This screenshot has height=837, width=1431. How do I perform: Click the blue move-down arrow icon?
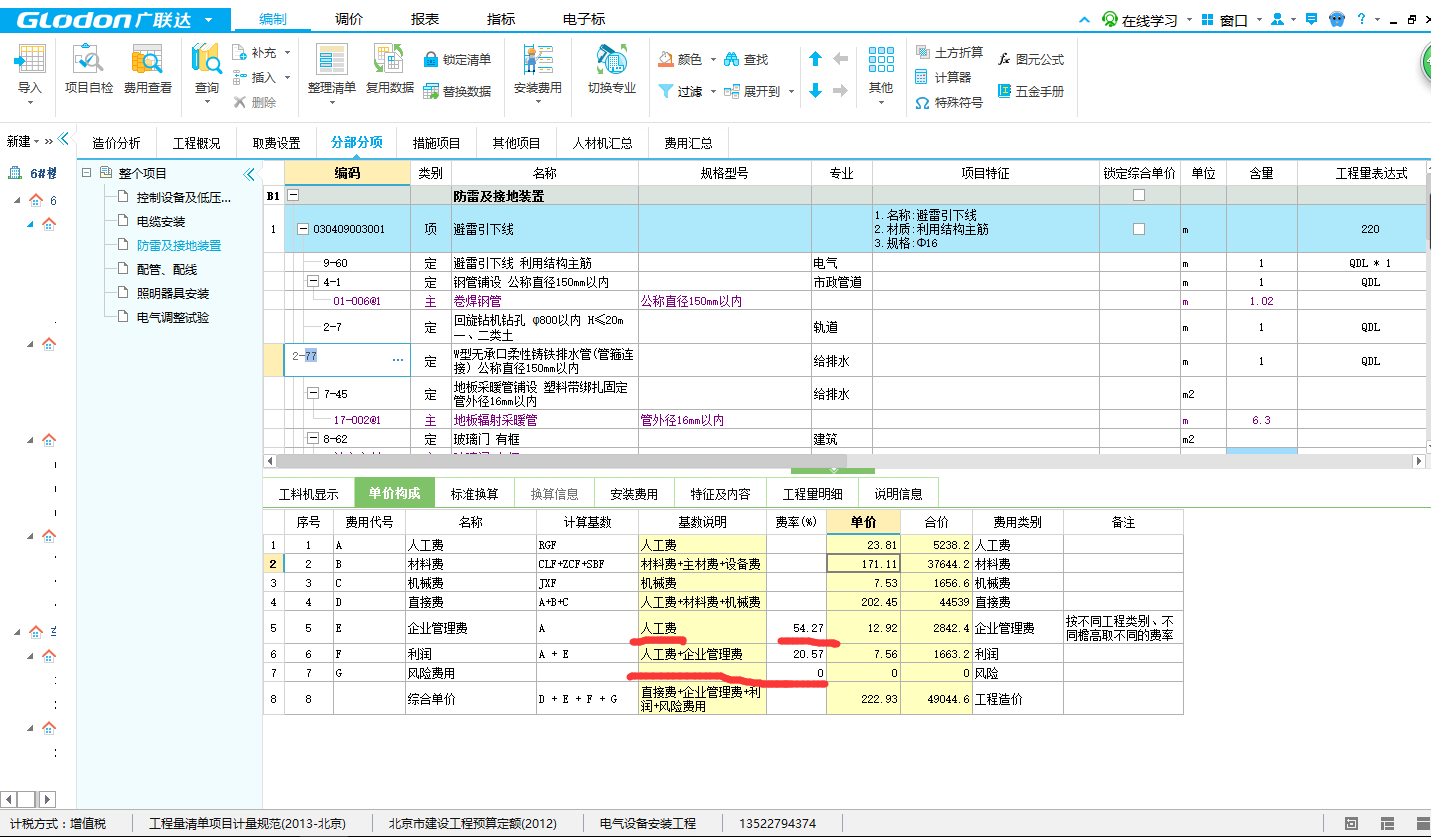[815, 90]
